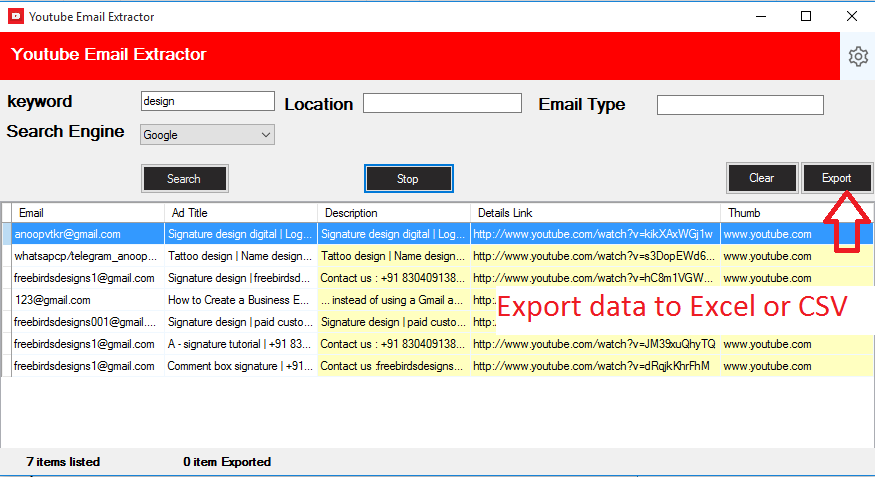875x477 pixels.
Task: Sort by the Description column header
Action: pyautogui.click(x=393, y=213)
